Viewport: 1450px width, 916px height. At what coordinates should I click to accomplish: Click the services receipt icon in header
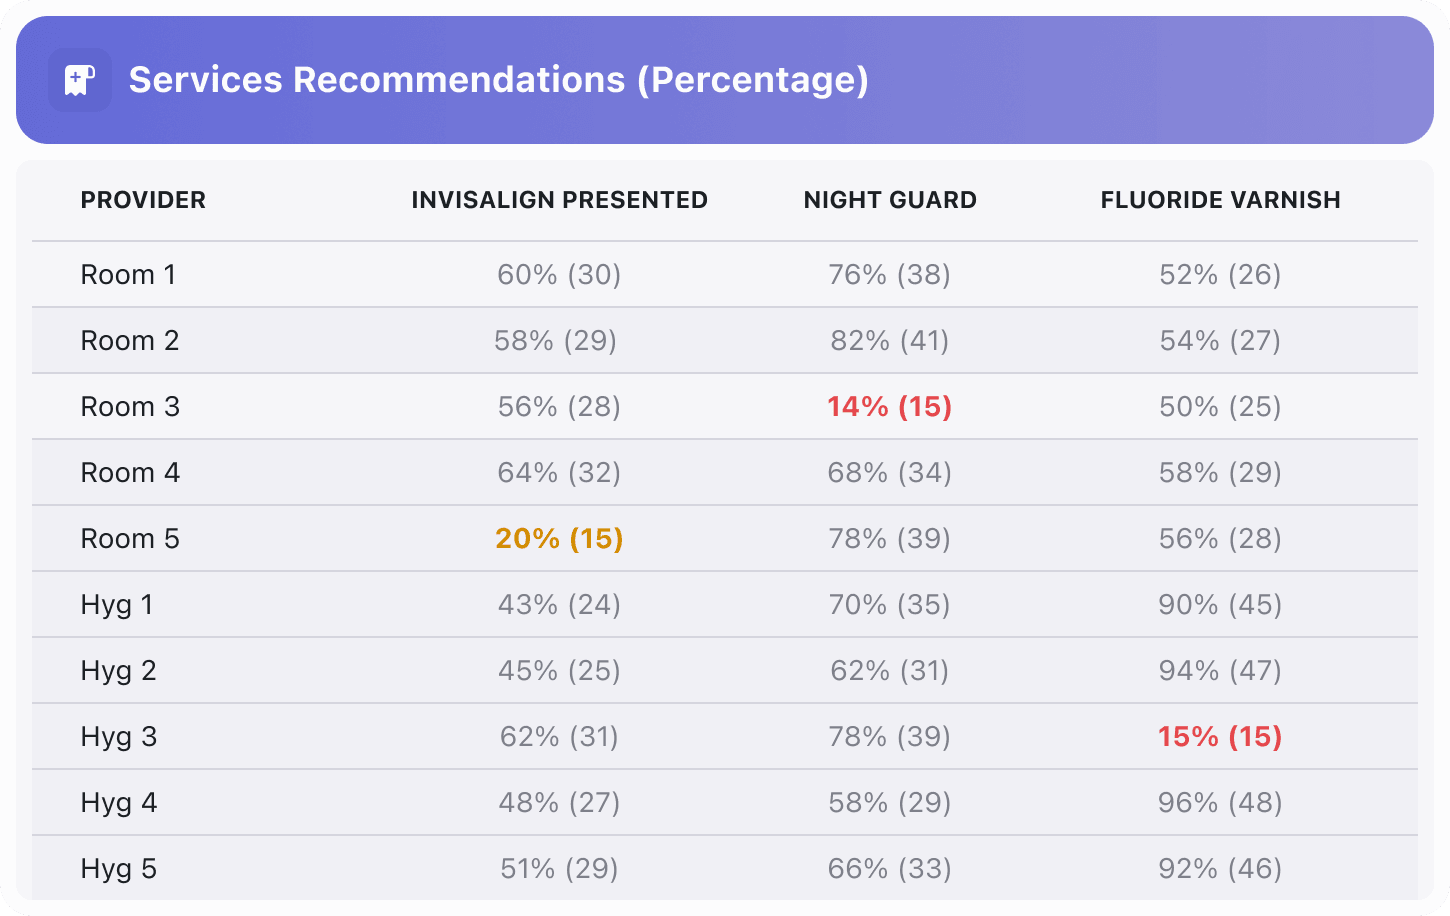(x=79, y=80)
